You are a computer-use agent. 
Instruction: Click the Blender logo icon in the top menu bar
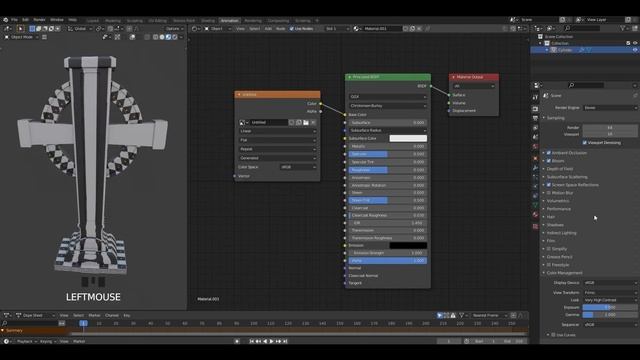tap(5, 20)
